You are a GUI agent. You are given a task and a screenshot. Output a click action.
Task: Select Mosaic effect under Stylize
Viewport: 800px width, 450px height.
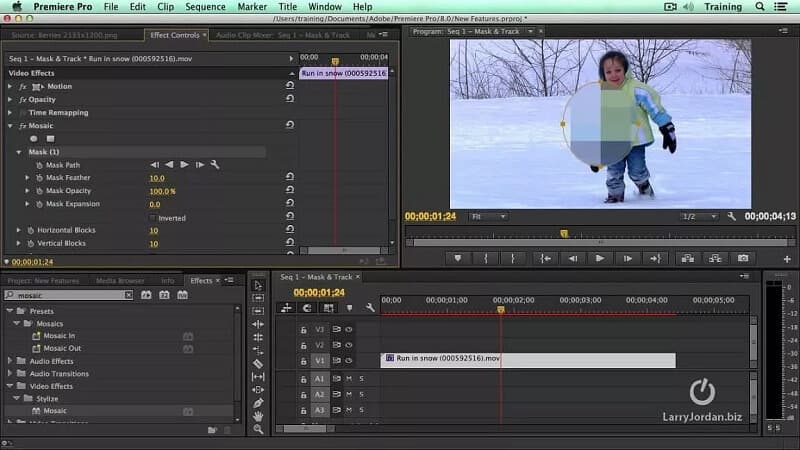point(55,411)
